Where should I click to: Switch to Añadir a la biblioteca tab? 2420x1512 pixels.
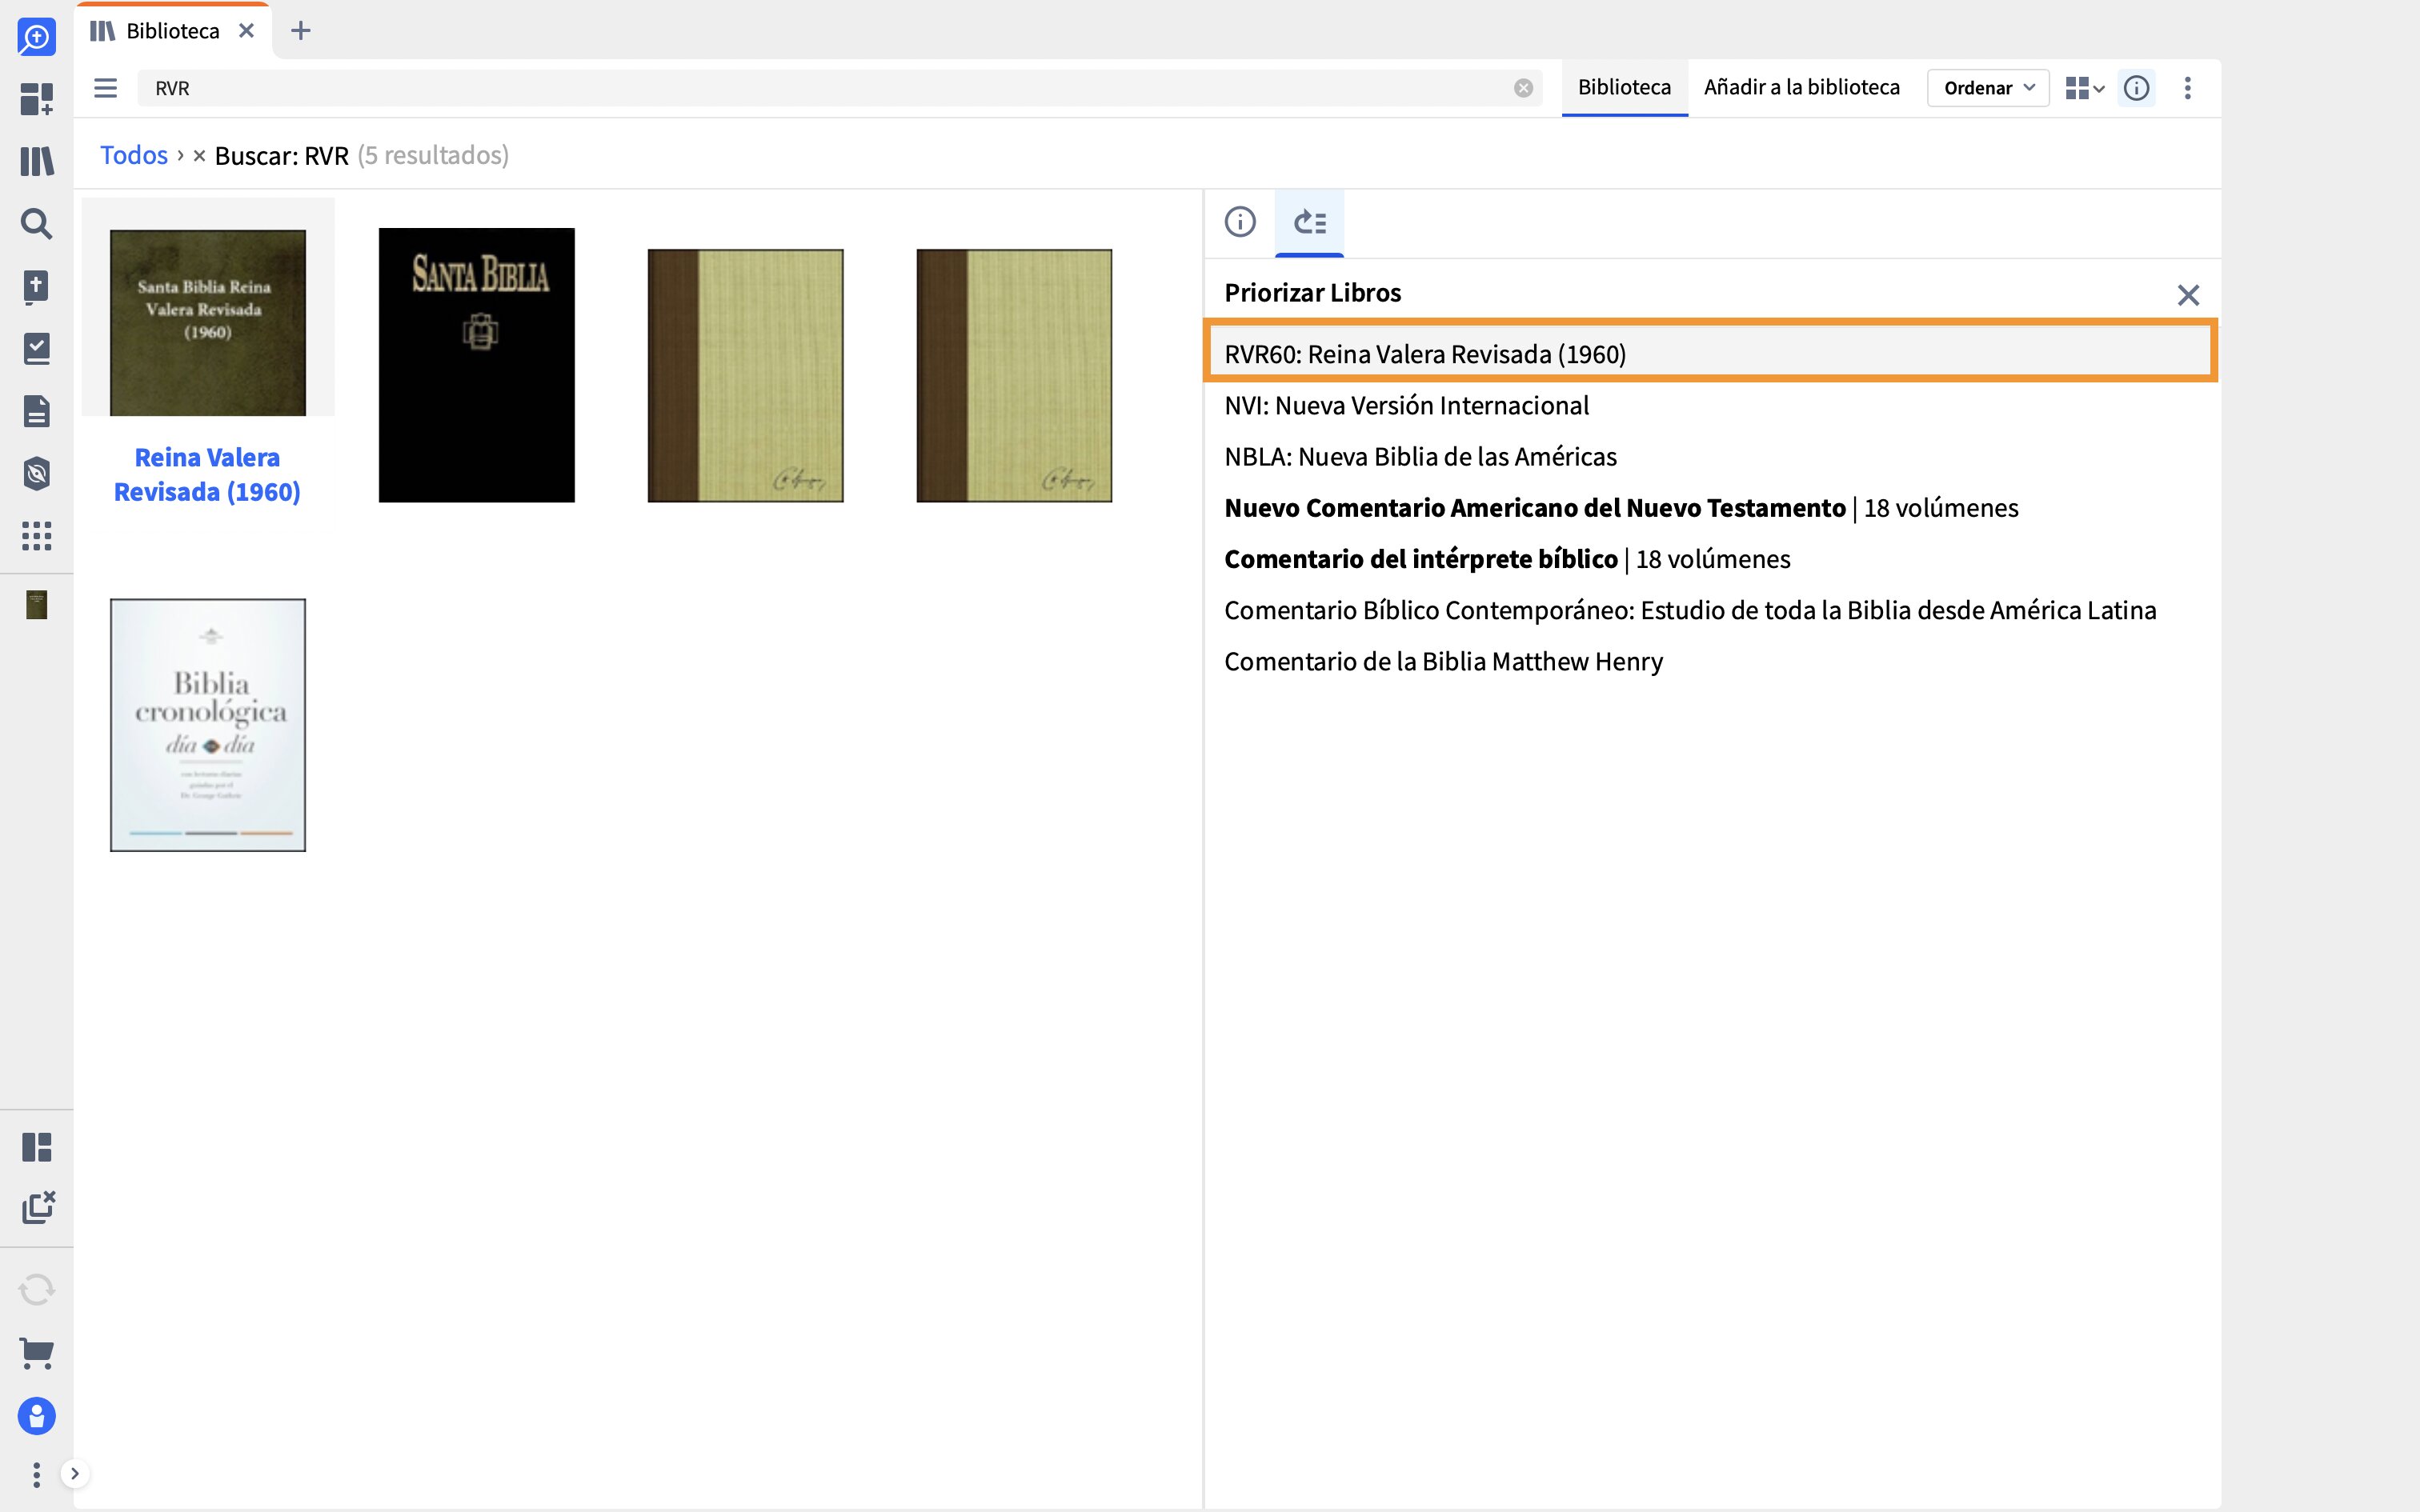pyautogui.click(x=1801, y=87)
